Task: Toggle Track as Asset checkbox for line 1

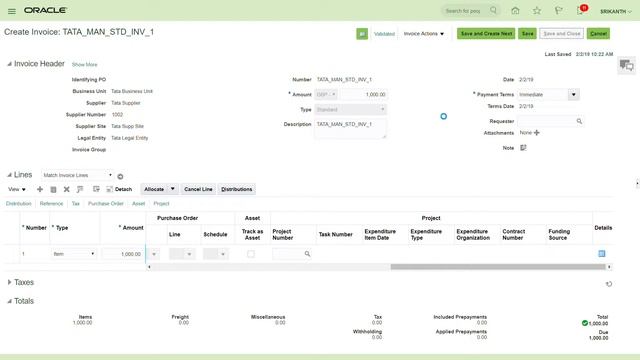Action: [251, 254]
